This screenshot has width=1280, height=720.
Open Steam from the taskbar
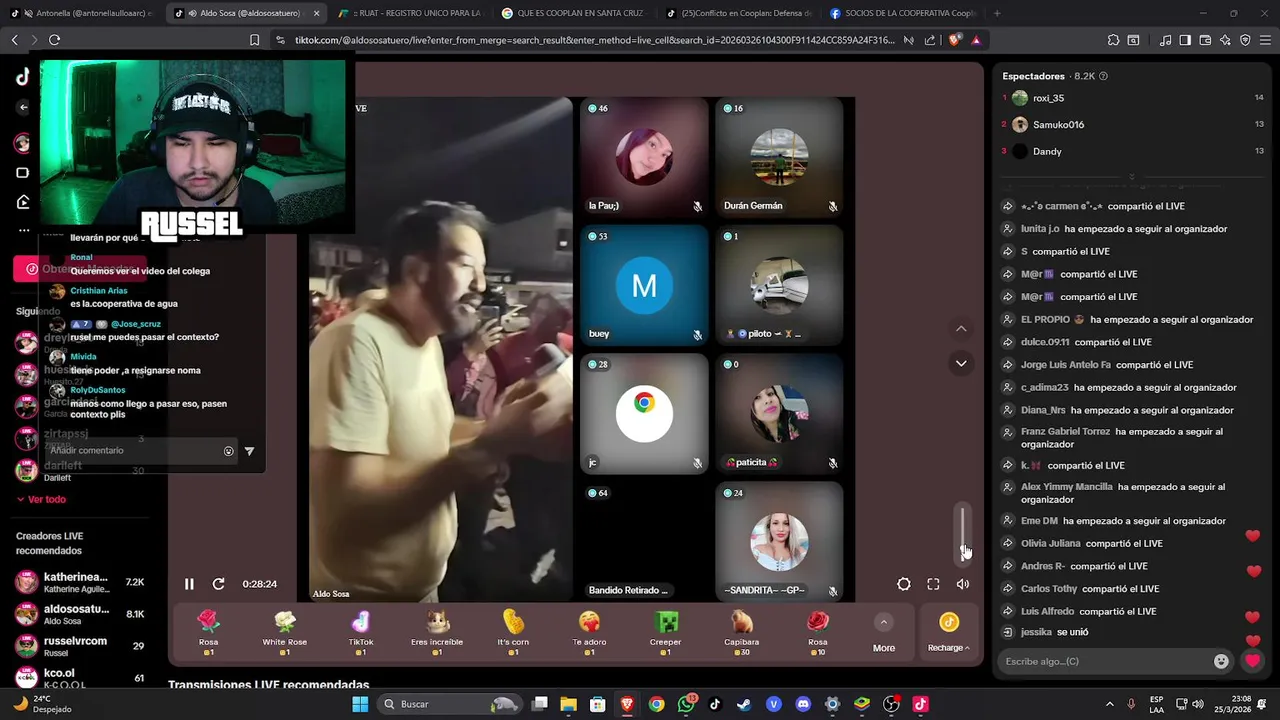point(744,704)
